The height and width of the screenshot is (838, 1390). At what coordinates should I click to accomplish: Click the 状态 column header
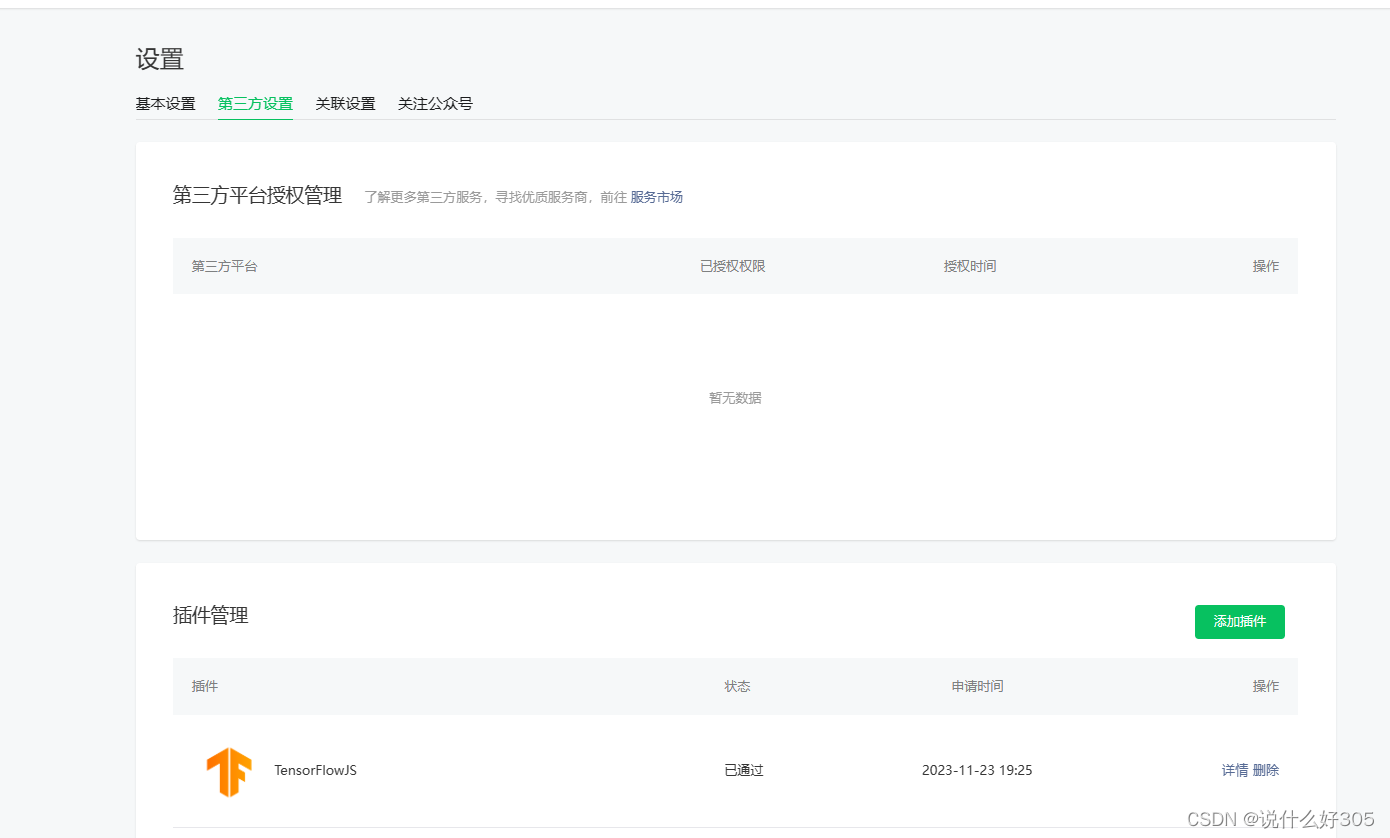[737, 686]
